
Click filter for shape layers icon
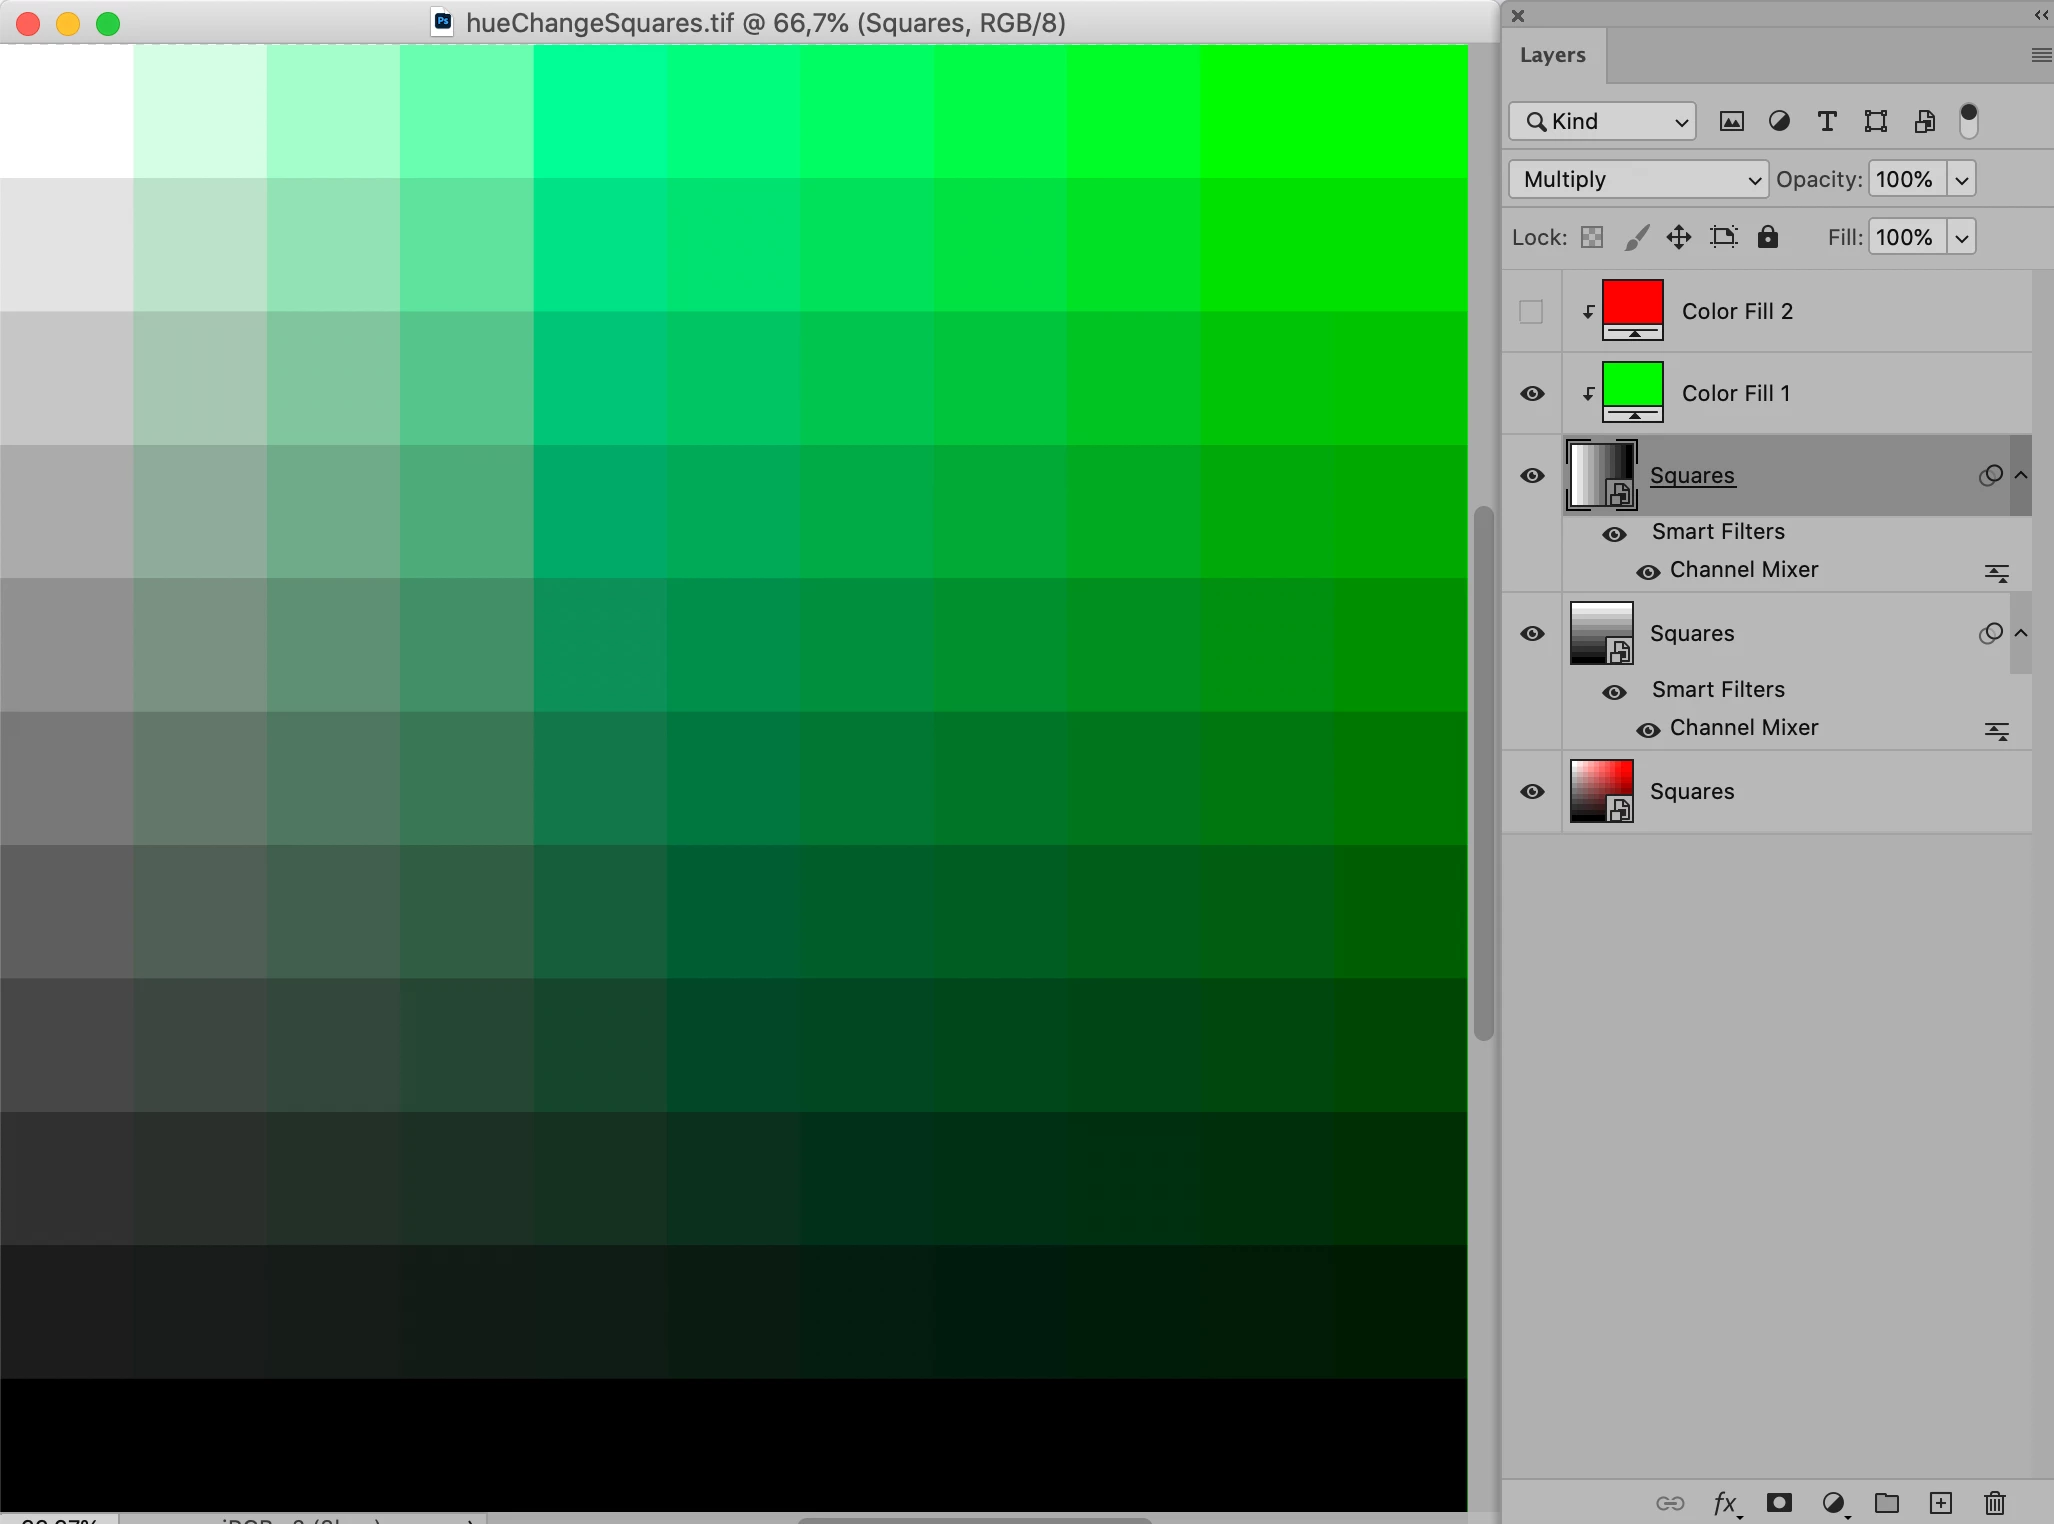click(1875, 121)
